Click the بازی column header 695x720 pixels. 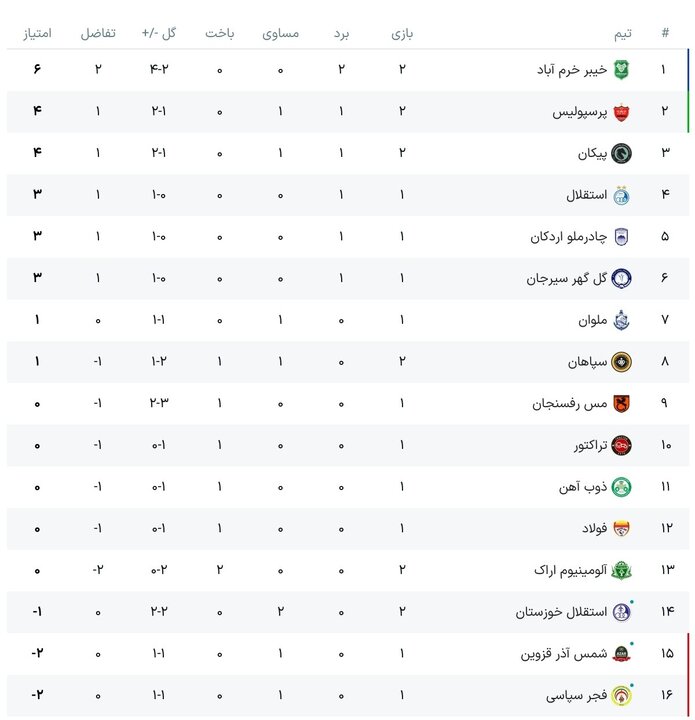[402, 33]
